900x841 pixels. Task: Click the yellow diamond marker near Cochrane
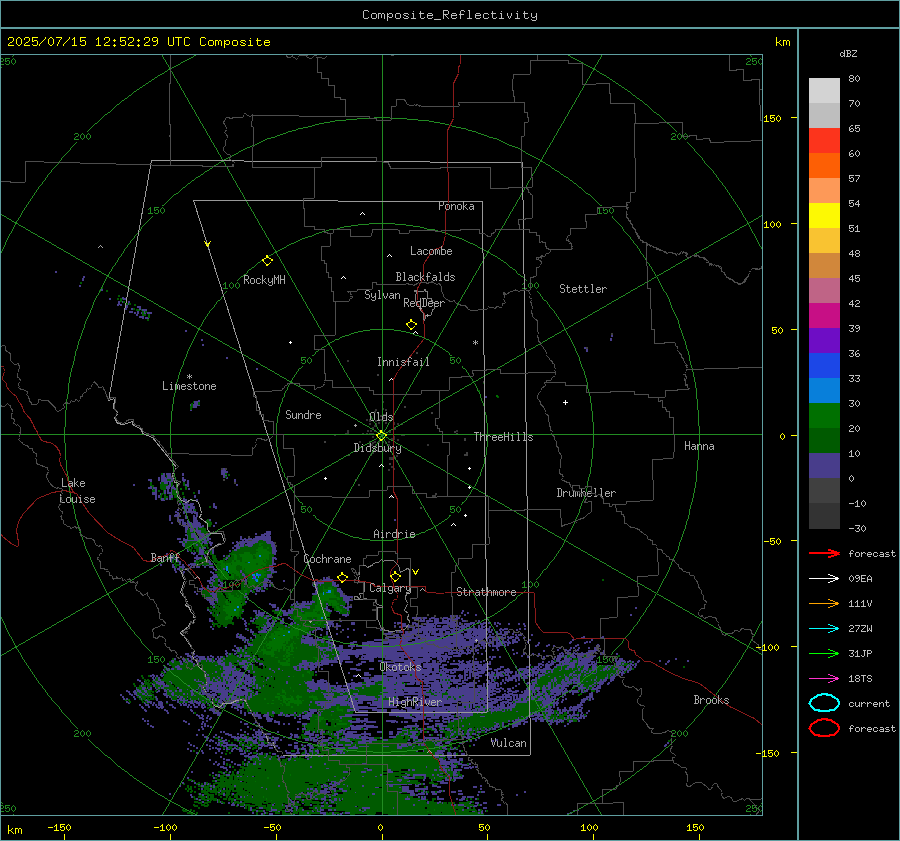click(x=342, y=577)
